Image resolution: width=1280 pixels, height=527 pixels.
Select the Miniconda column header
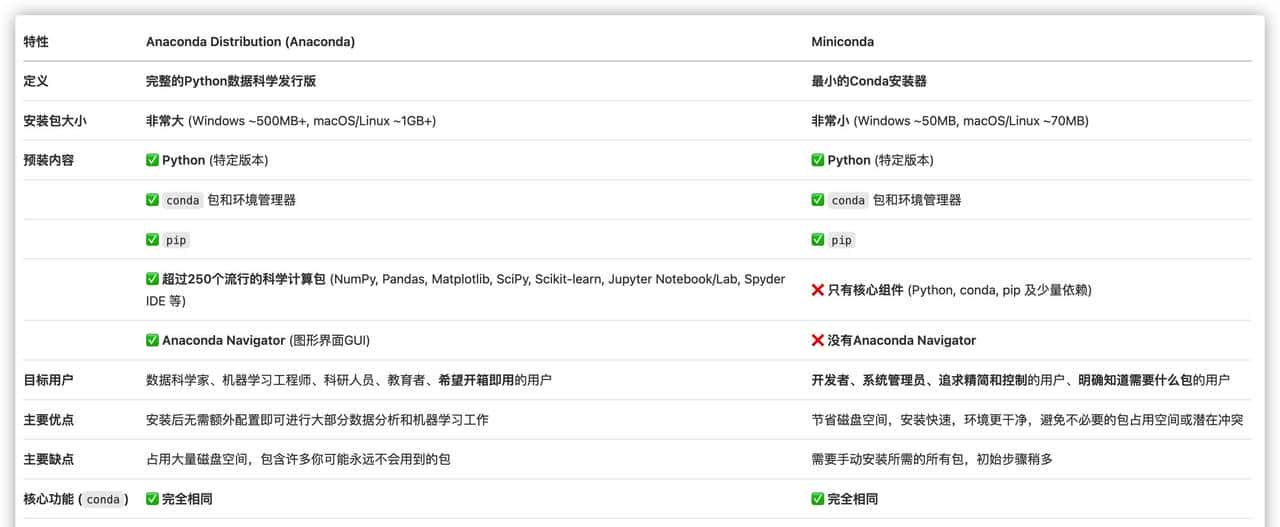click(840, 42)
